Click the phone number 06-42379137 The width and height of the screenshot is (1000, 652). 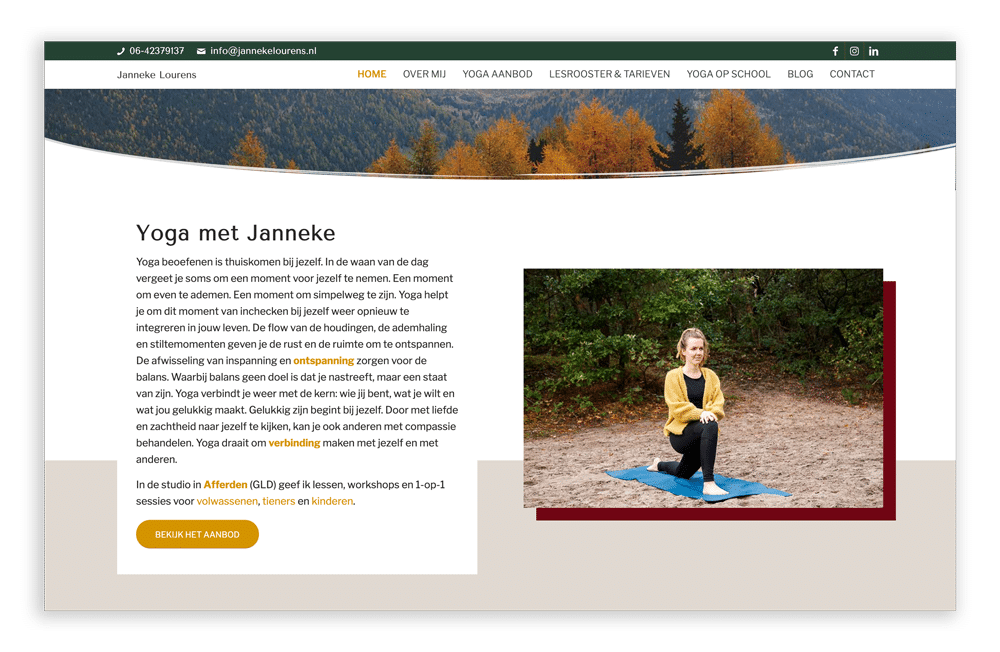click(156, 50)
